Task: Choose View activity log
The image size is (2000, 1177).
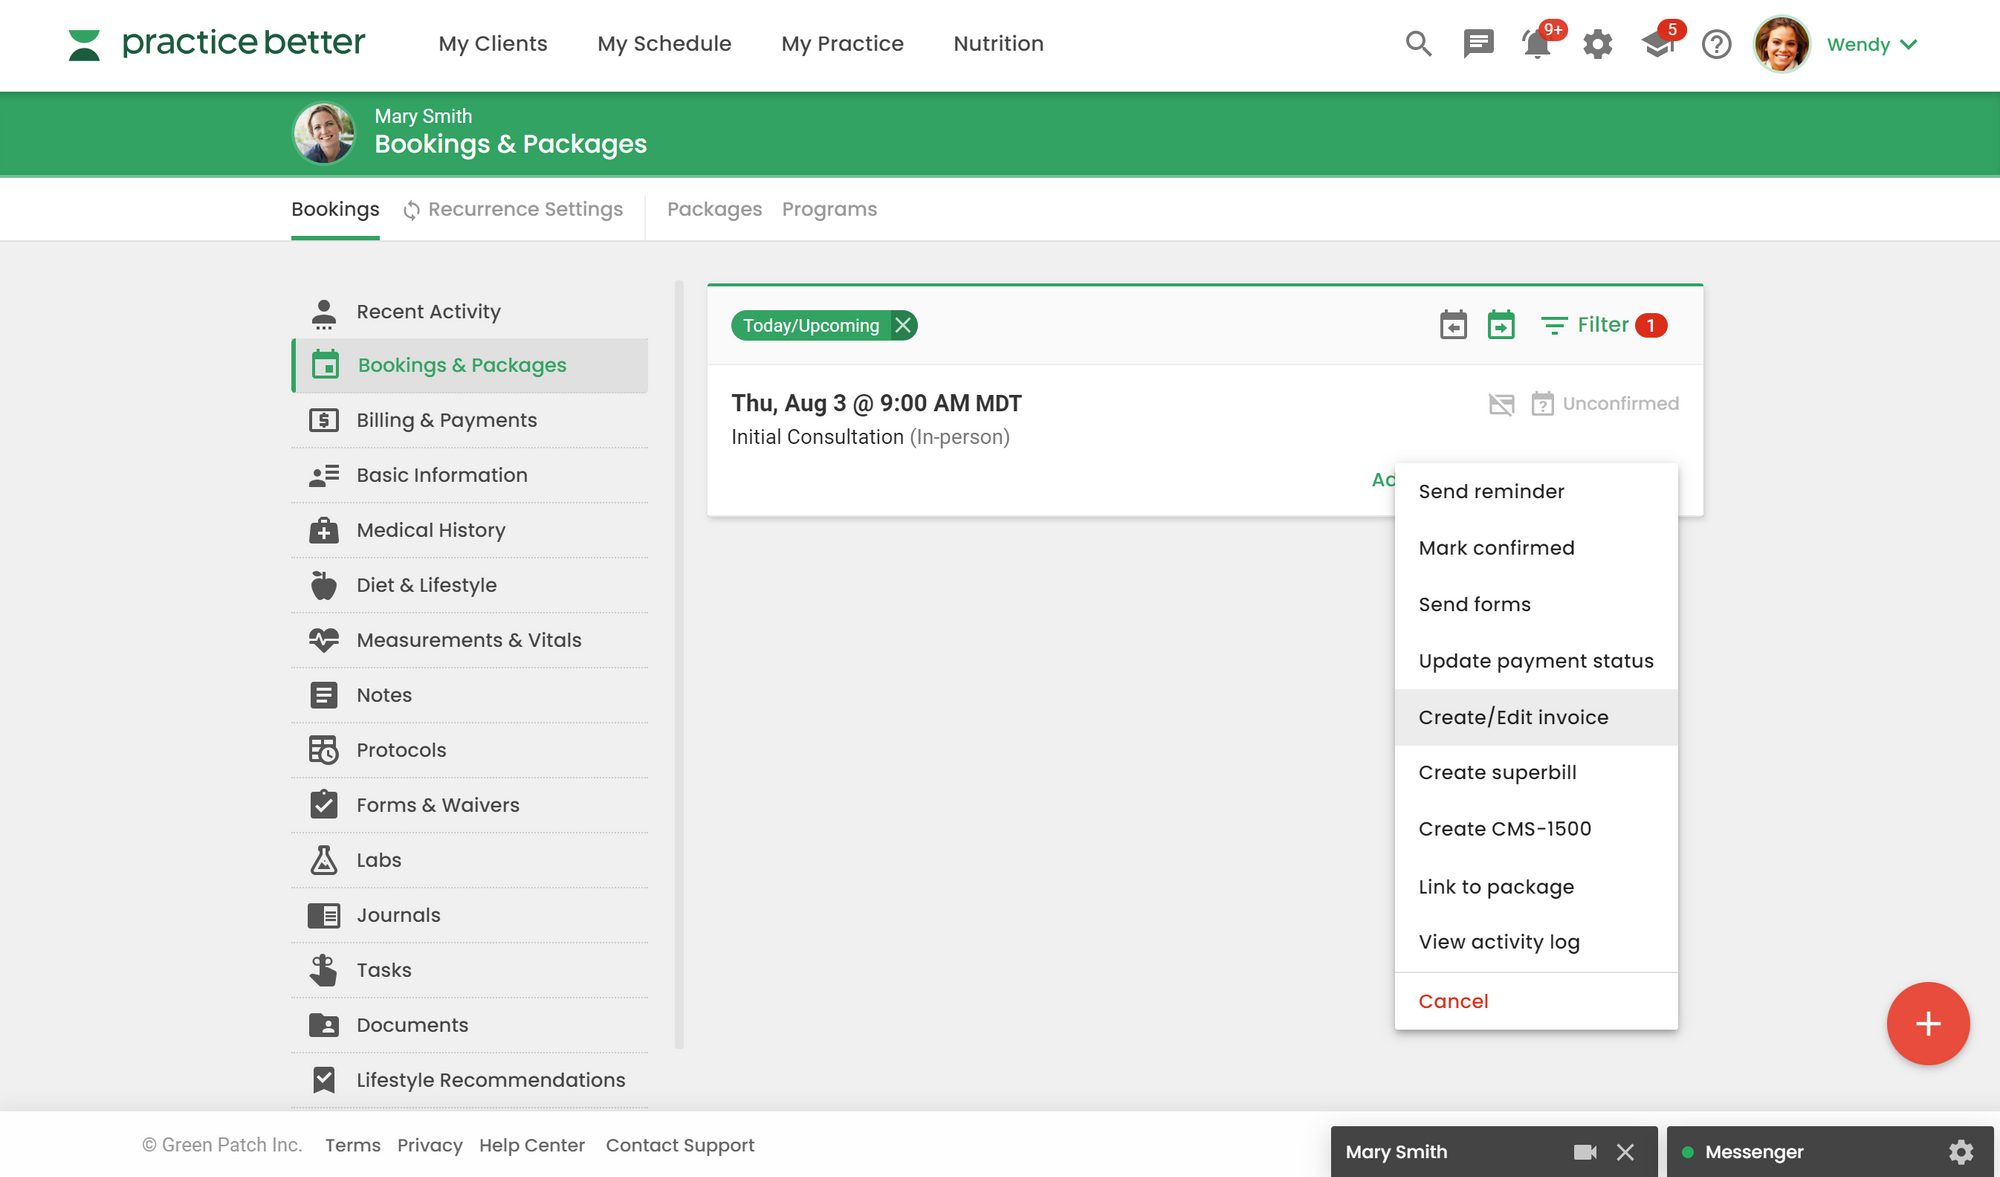Action: pyautogui.click(x=1536, y=942)
